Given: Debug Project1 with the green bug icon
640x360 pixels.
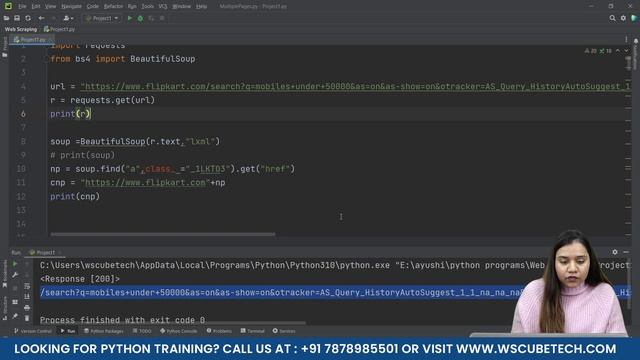Looking at the screenshot, I should tap(140, 18).
